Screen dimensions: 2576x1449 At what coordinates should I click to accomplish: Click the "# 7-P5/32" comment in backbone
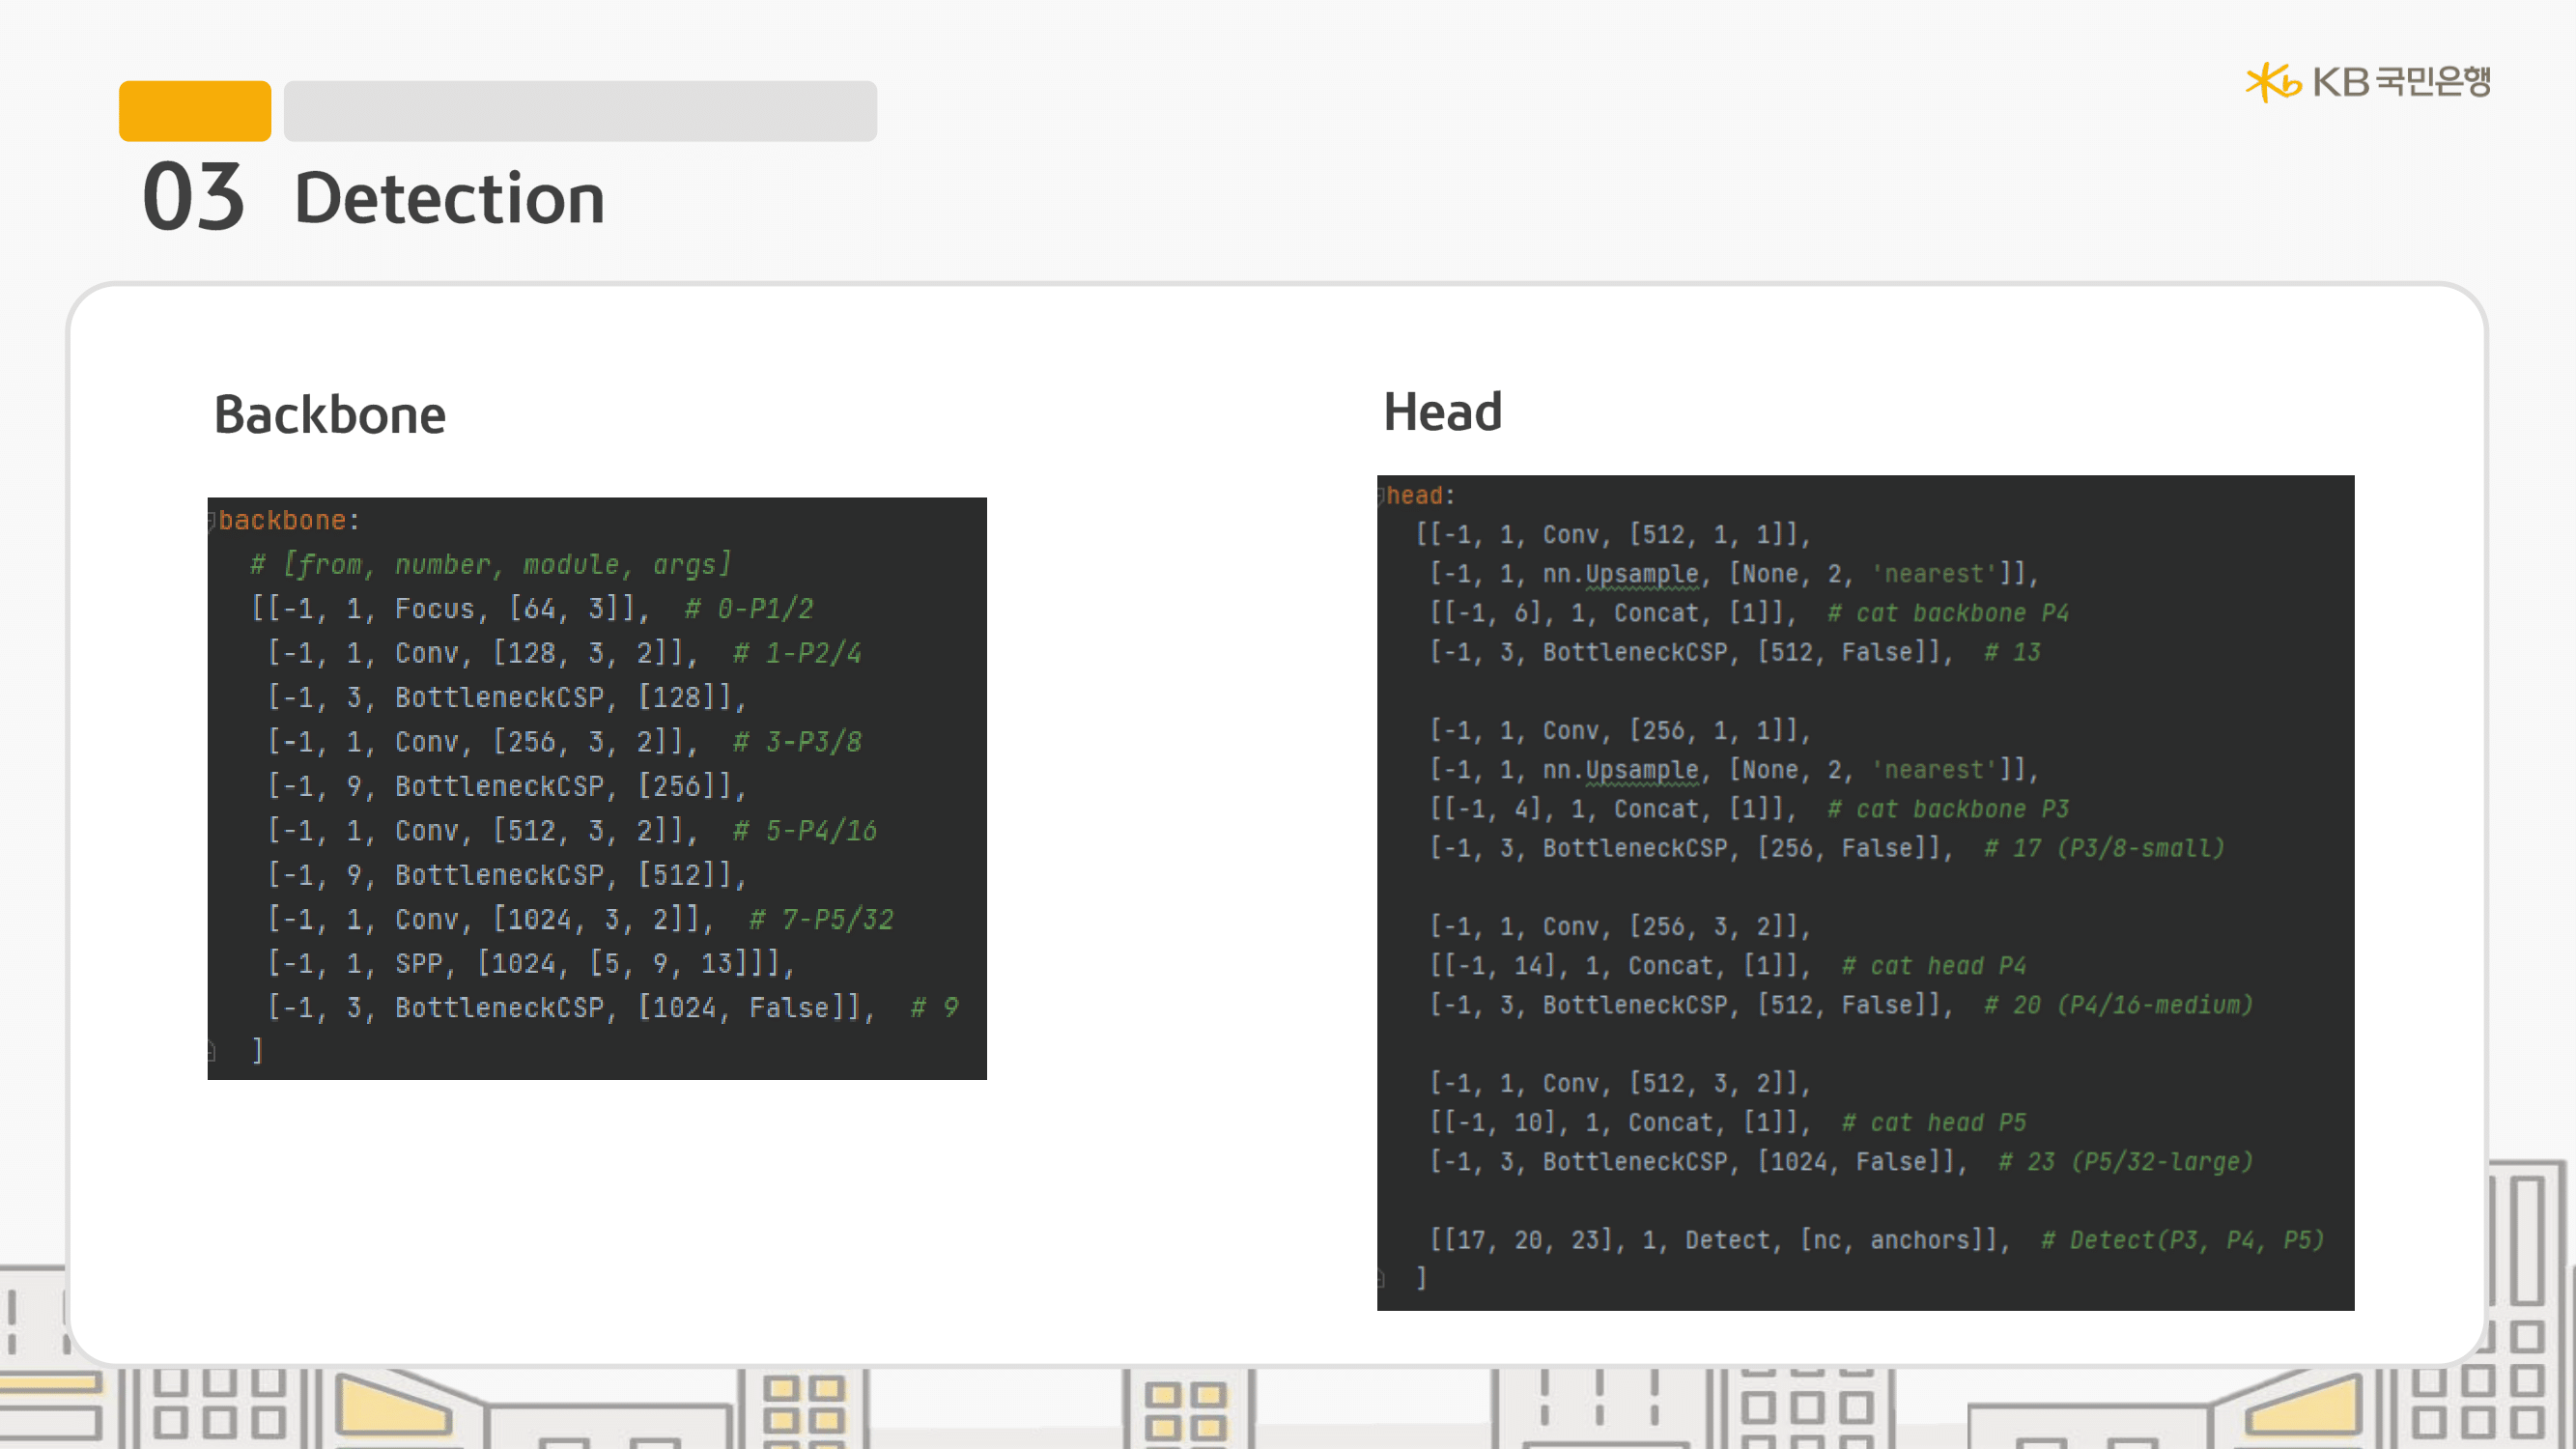tap(821, 919)
